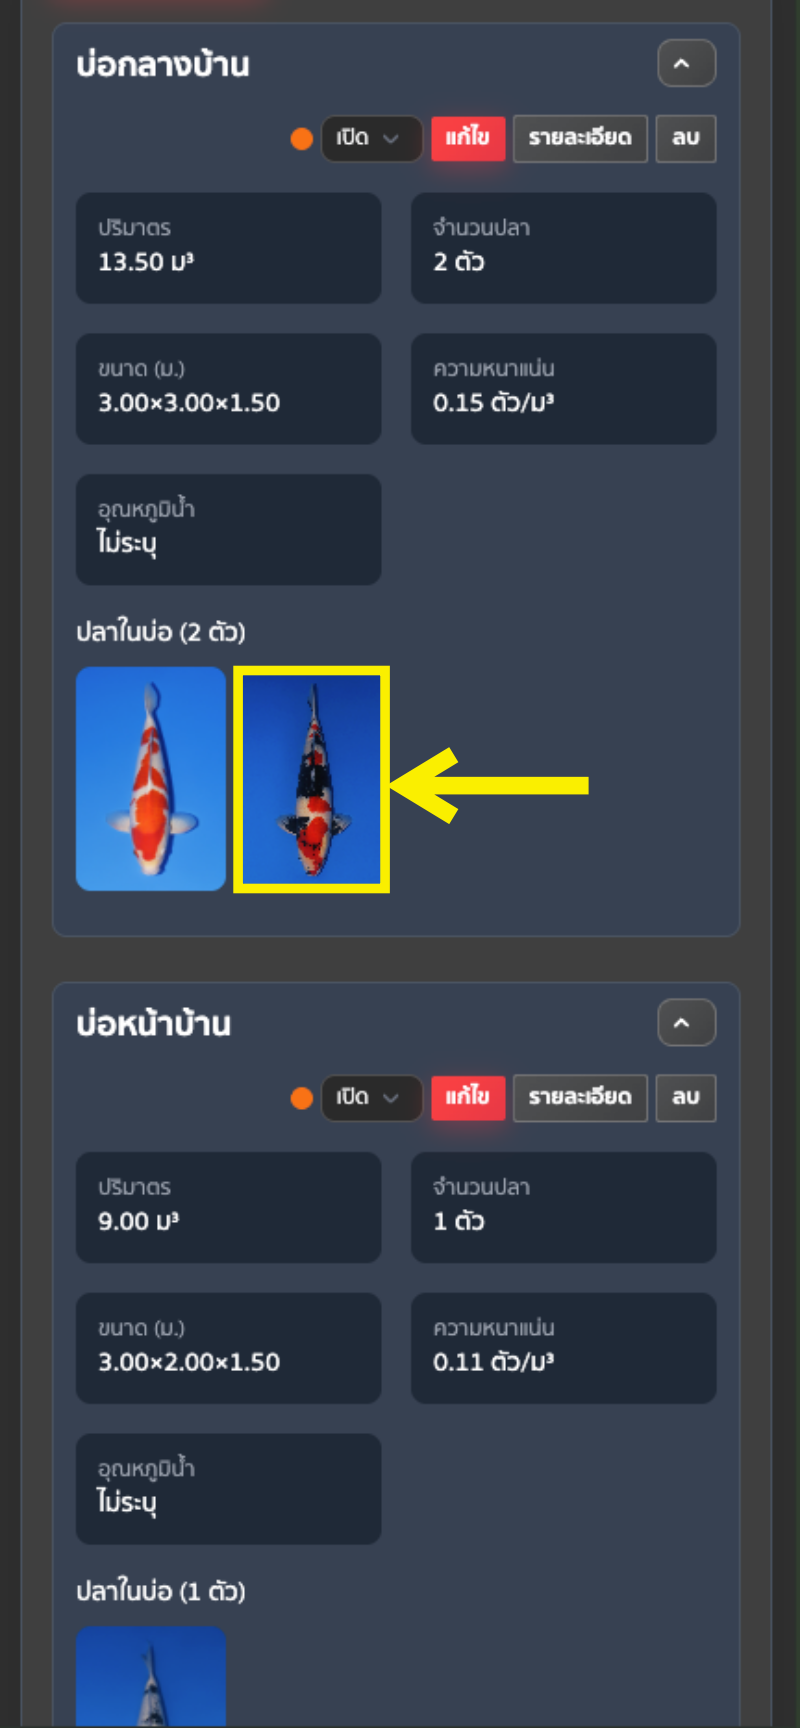Open รายละเอียด for บ่อหน้าบ้าน
This screenshot has width=800, height=1728.
click(580, 1097)
